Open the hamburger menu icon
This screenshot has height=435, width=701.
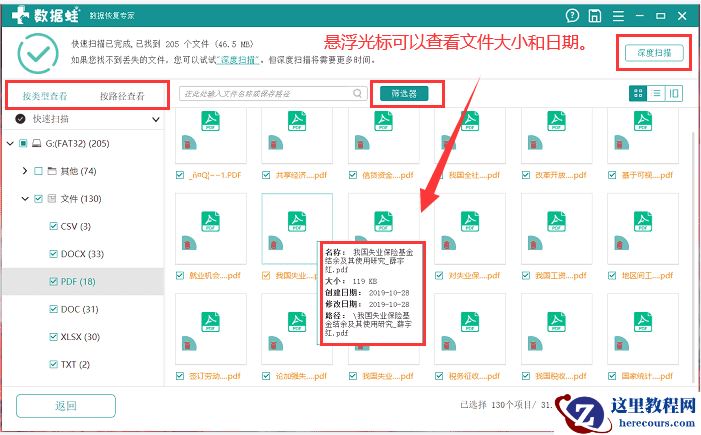point(618,16)
